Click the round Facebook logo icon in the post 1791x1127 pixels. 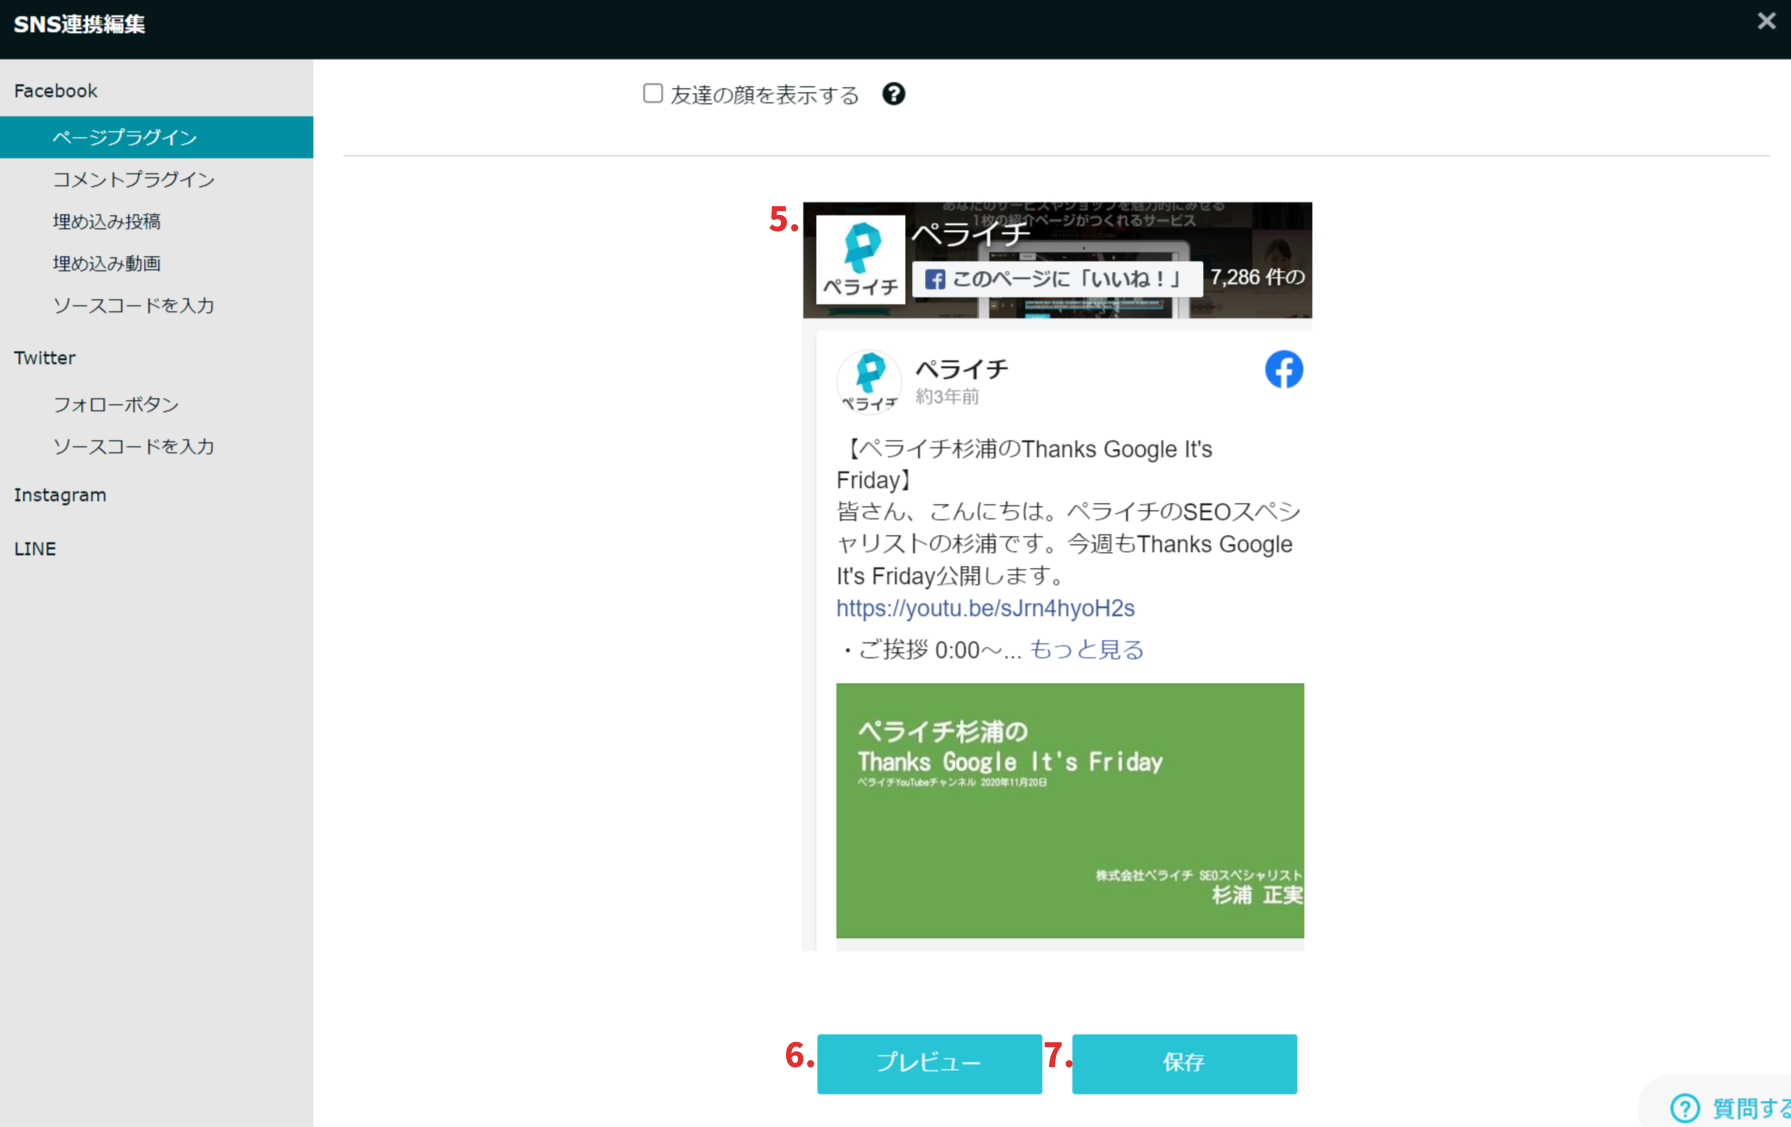coord(1284,370)
